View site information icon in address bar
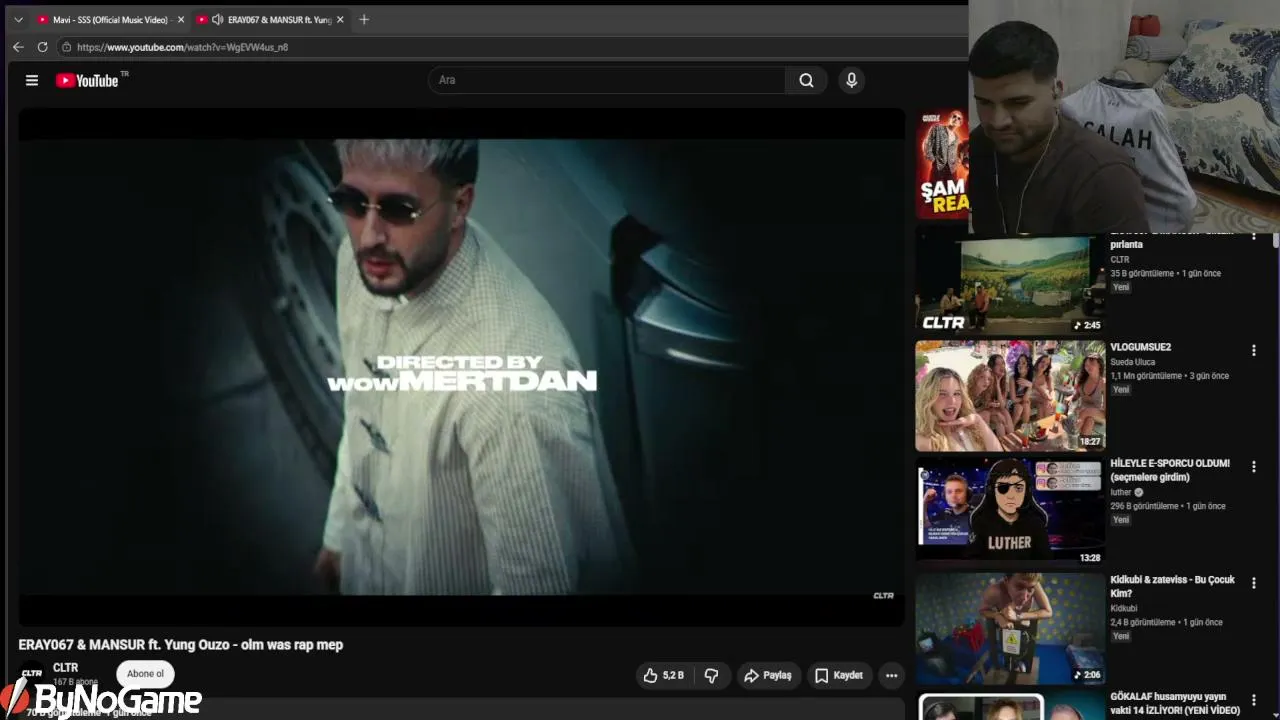Viewport: 1280px width, 720px height. (66, 47)
